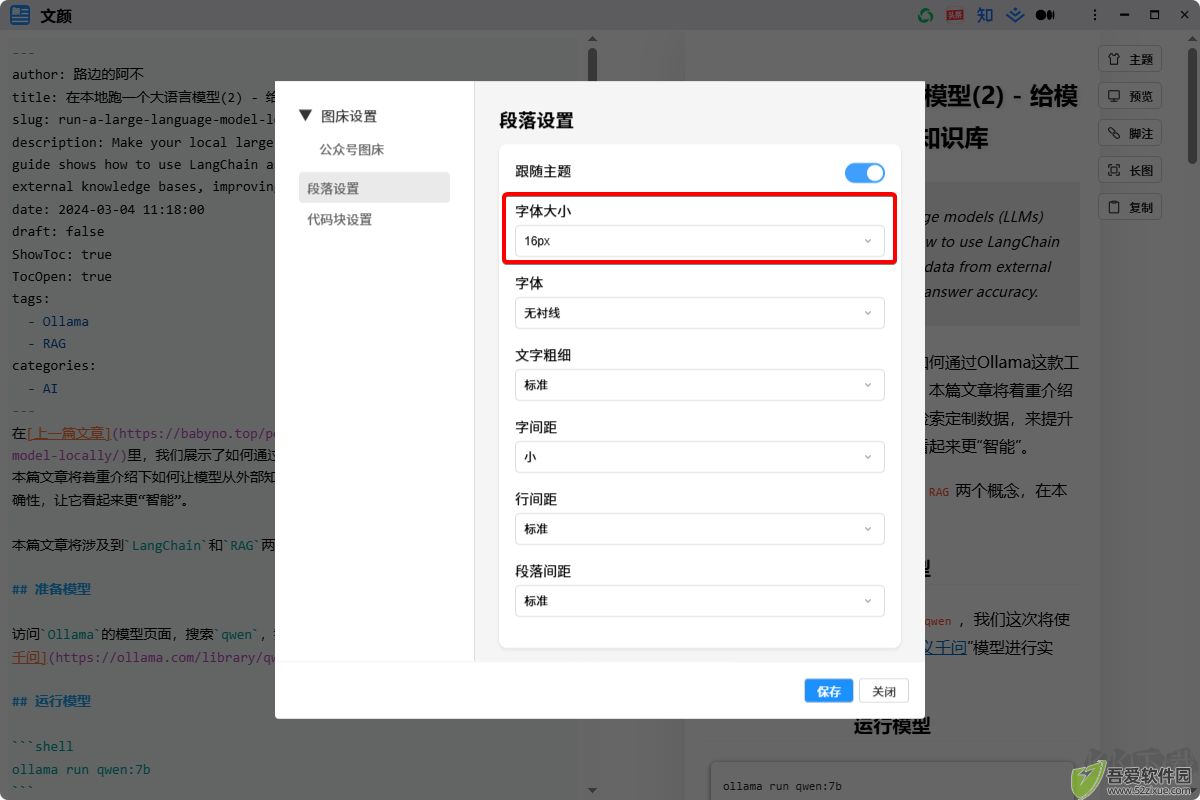The width and height of the screenshot is (1200, 800).
Task: Click the preview pane right scrollbar thumb
Action: pos(1192,105)
